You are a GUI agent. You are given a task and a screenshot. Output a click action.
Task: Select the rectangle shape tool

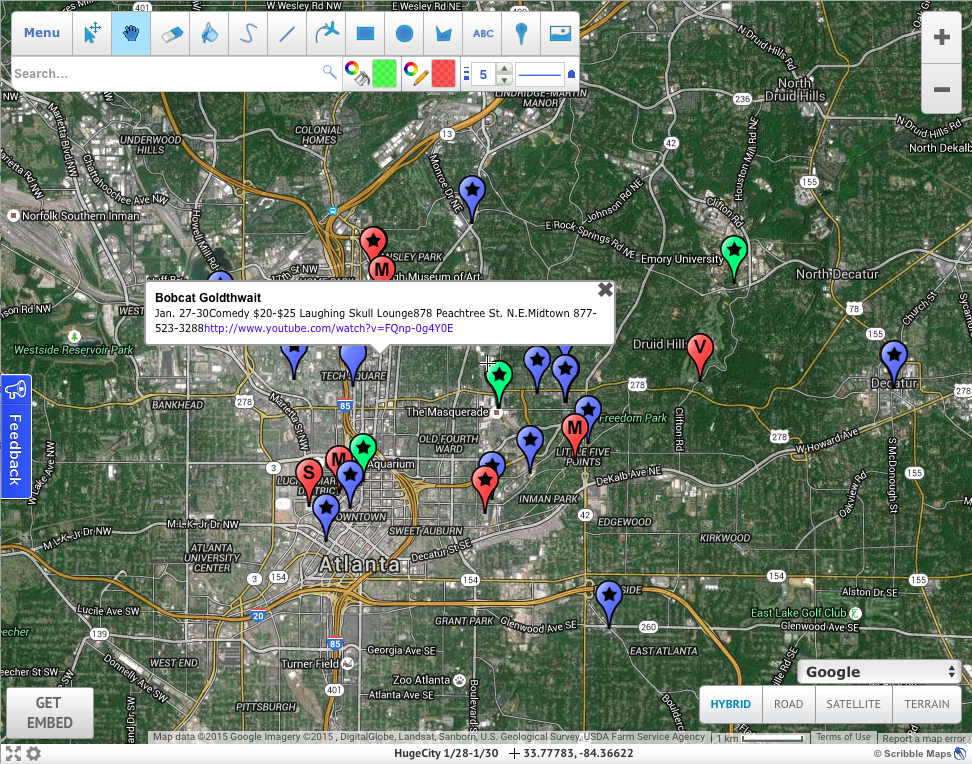click(x=365, y=33)
